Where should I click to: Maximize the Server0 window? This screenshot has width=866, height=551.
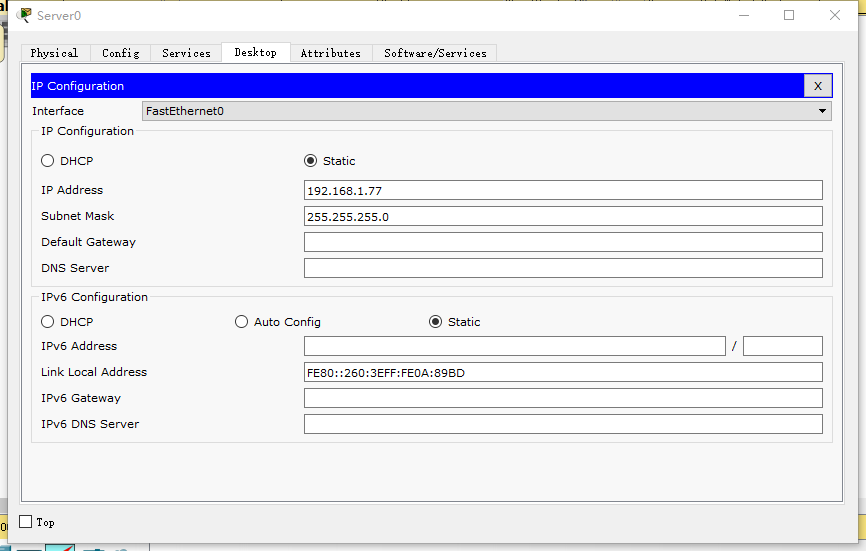point(789,15)
